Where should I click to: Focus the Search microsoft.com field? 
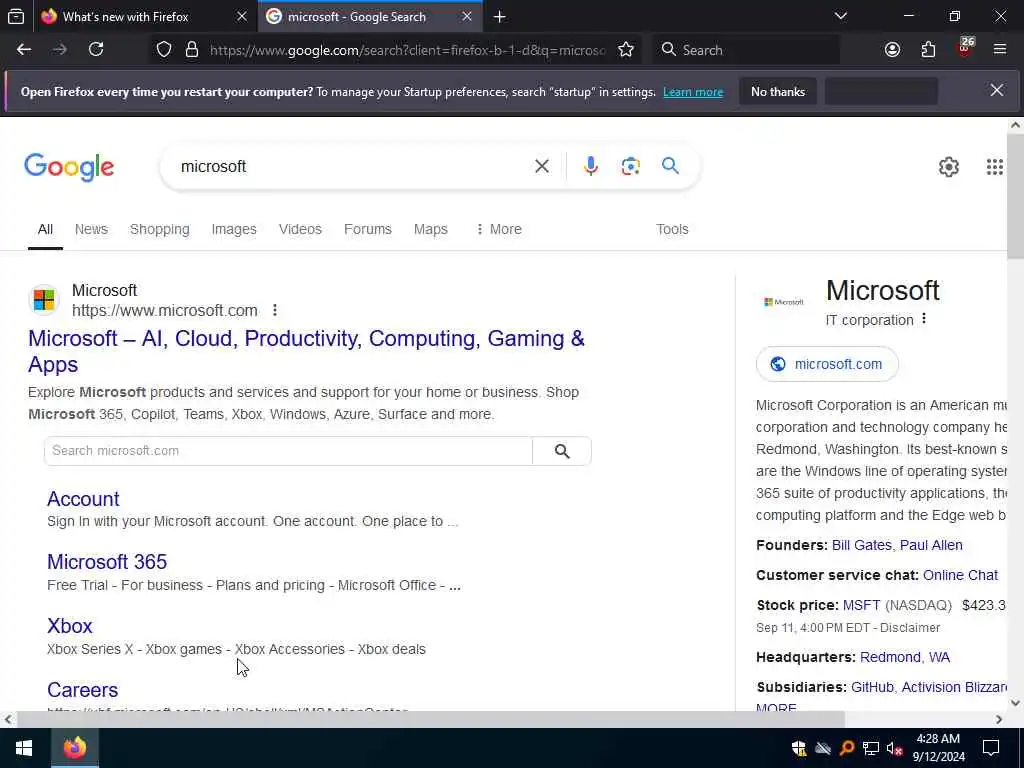click(288, 451)
